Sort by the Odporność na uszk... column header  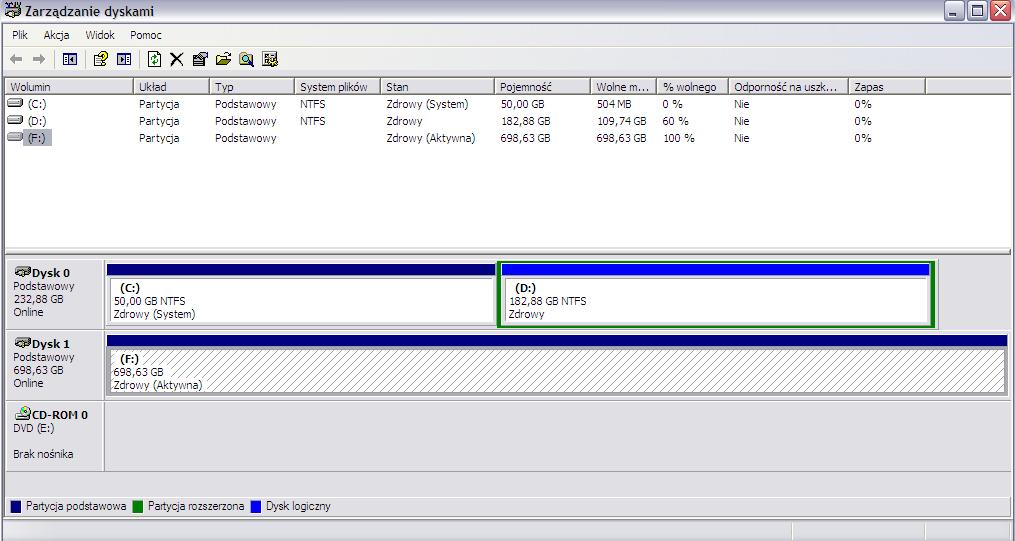(x=788, y=86)
